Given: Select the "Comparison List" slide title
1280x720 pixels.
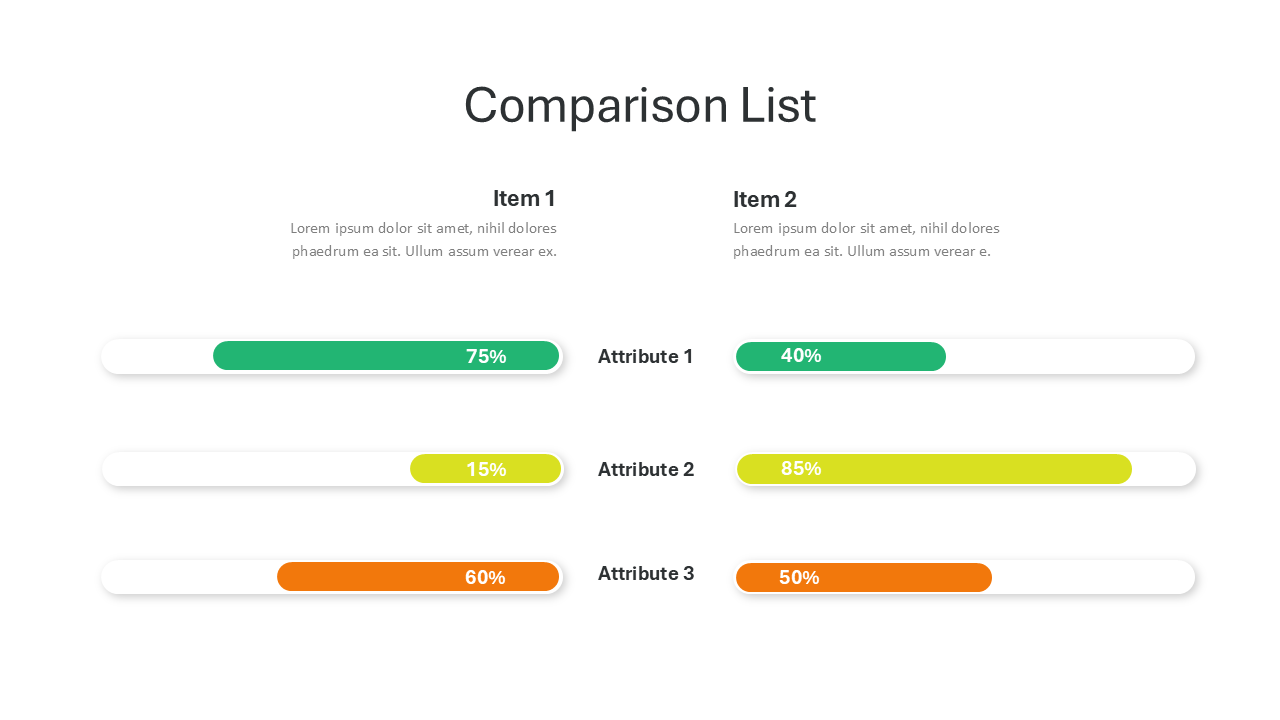Looking at the screenshot, I should [x=640, y=105].
